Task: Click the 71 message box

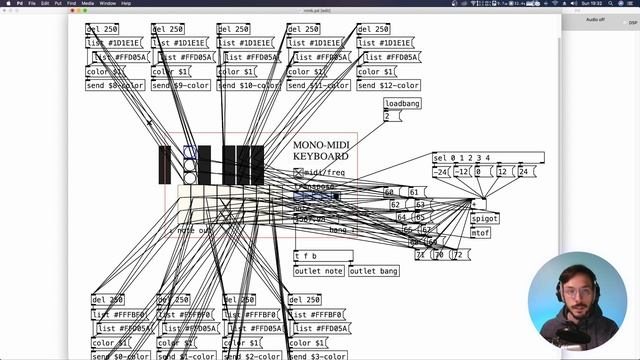Action: [423, 255]
